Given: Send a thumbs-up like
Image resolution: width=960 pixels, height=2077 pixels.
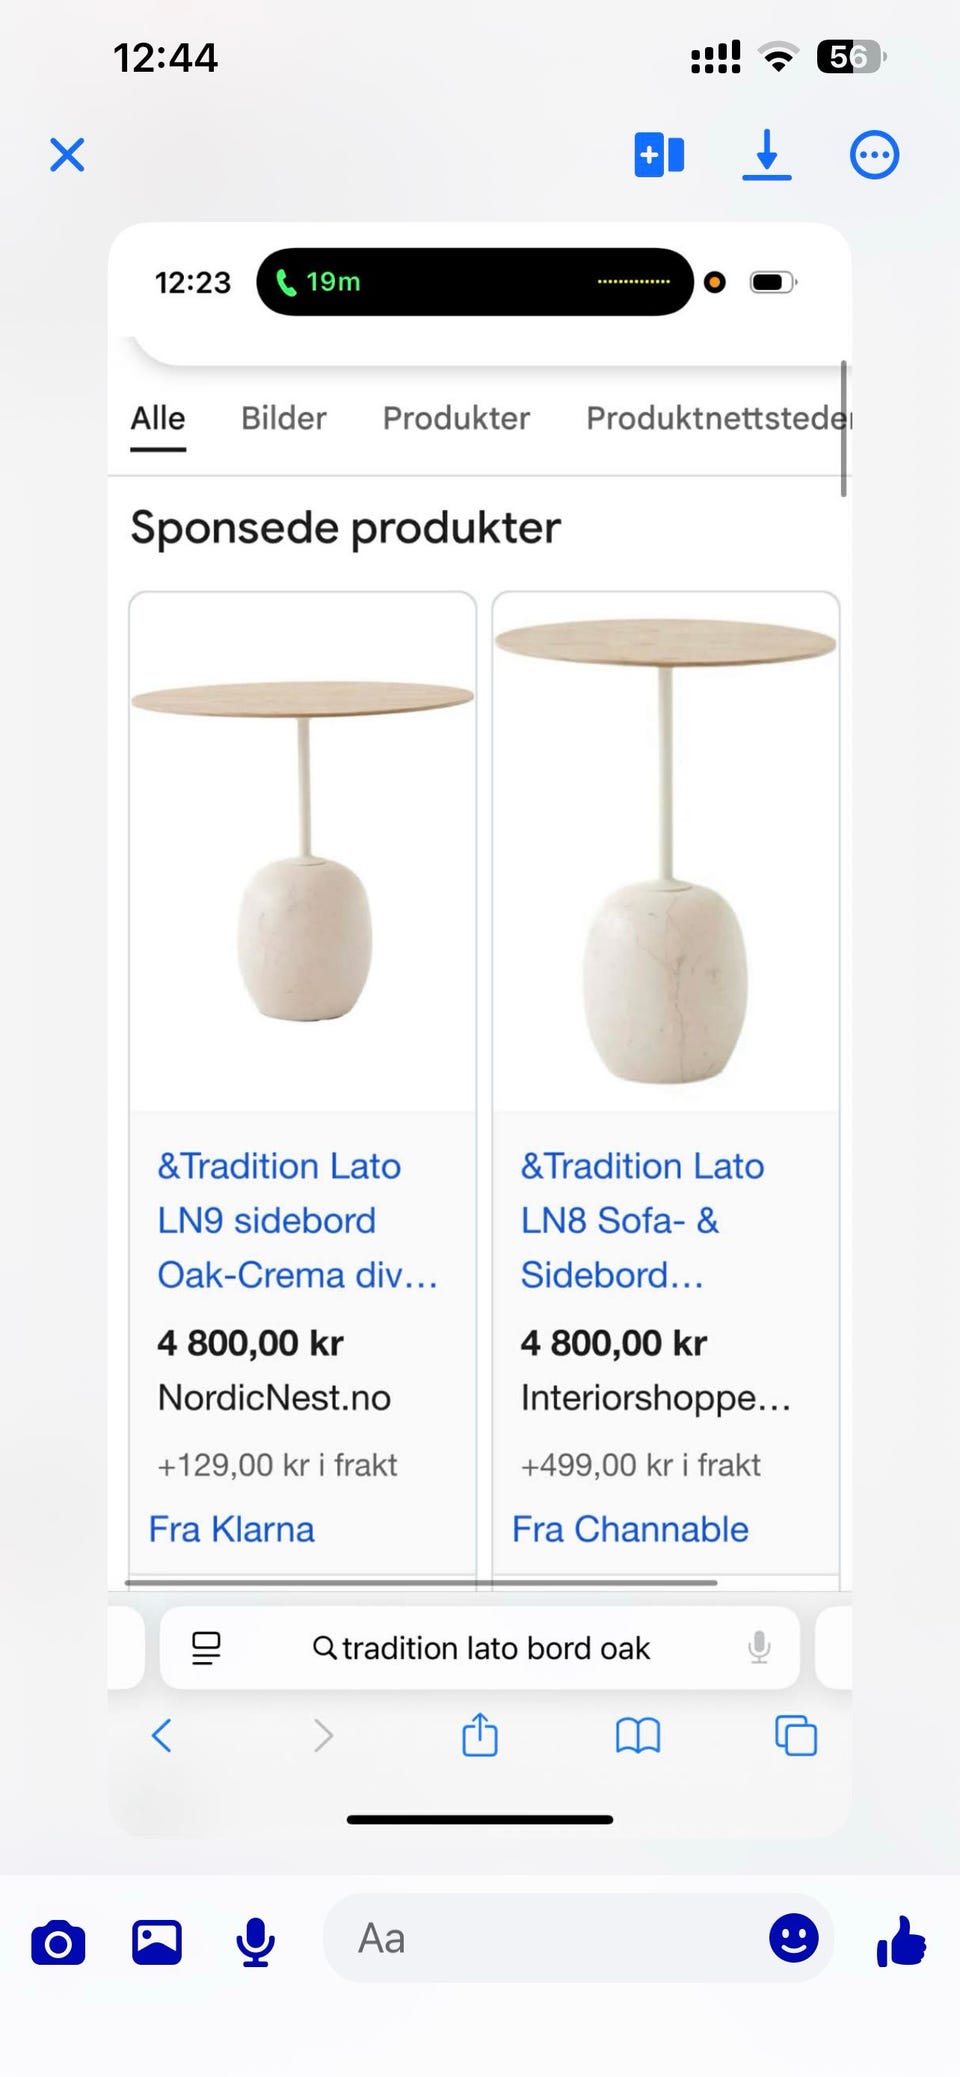Looking at the screenshot, I should (x=901, y=1941).
